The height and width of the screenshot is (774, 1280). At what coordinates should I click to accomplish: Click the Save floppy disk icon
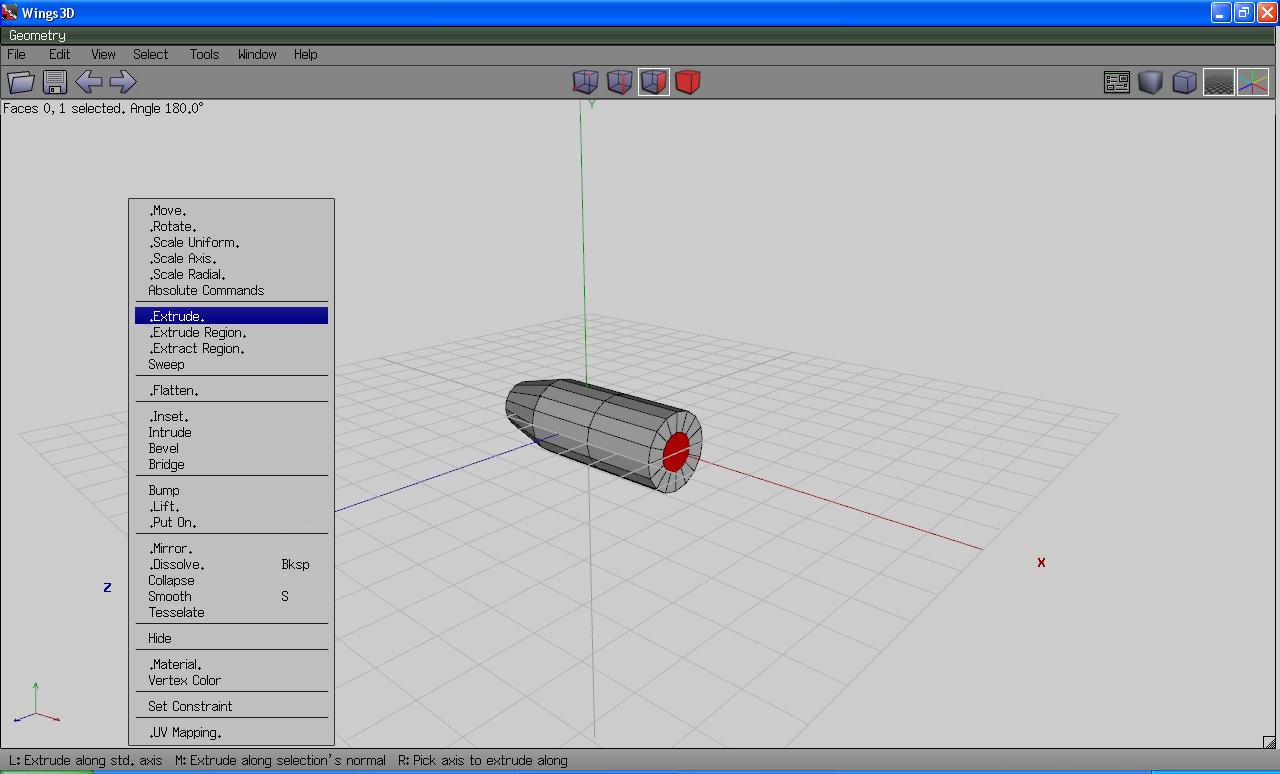point(55,82)
